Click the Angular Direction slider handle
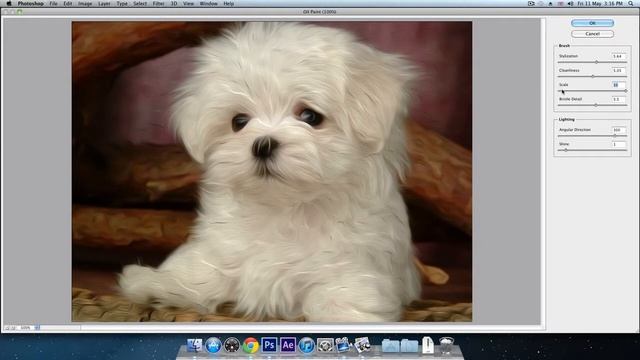The width and height of the screenshot is (640, 360). point(615,136)
